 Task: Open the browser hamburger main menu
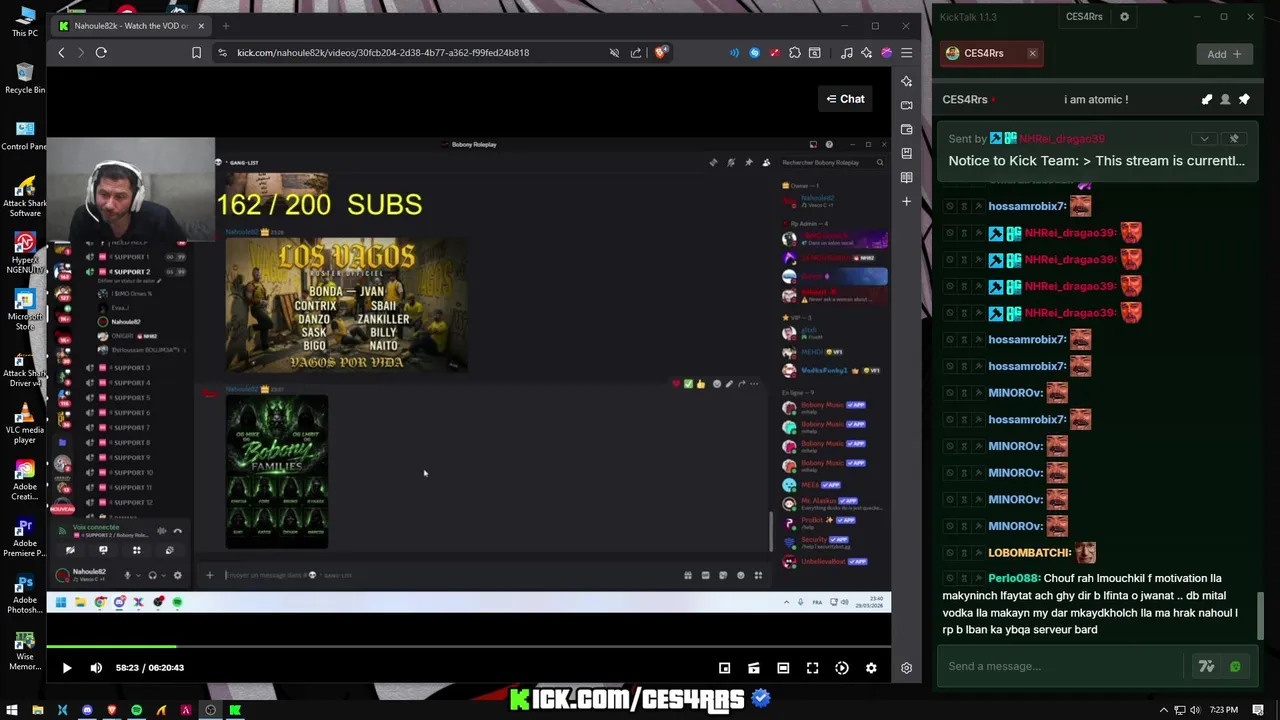coord(906,53)
